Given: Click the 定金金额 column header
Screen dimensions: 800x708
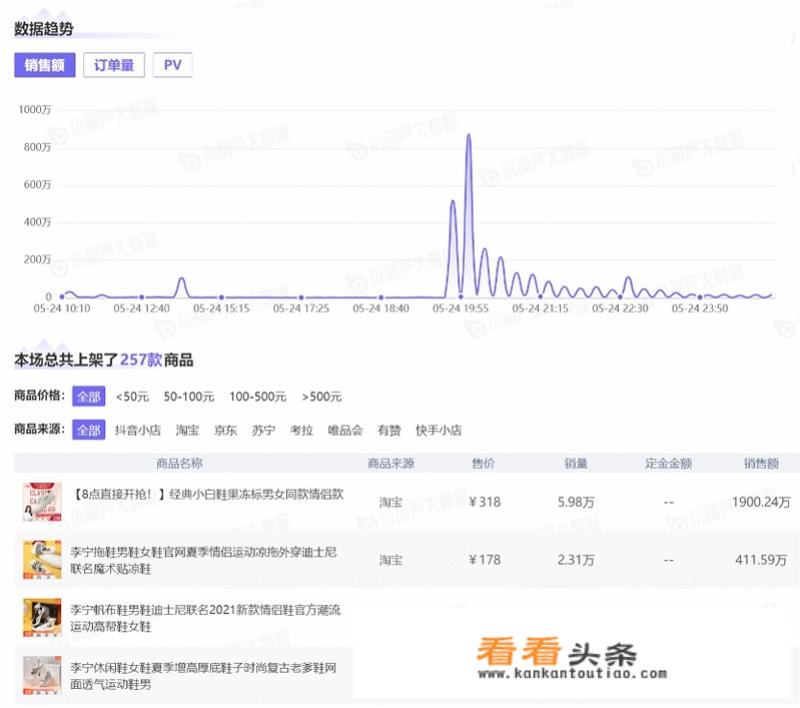Looking at the screenshot, I should (x=668, y=463).
